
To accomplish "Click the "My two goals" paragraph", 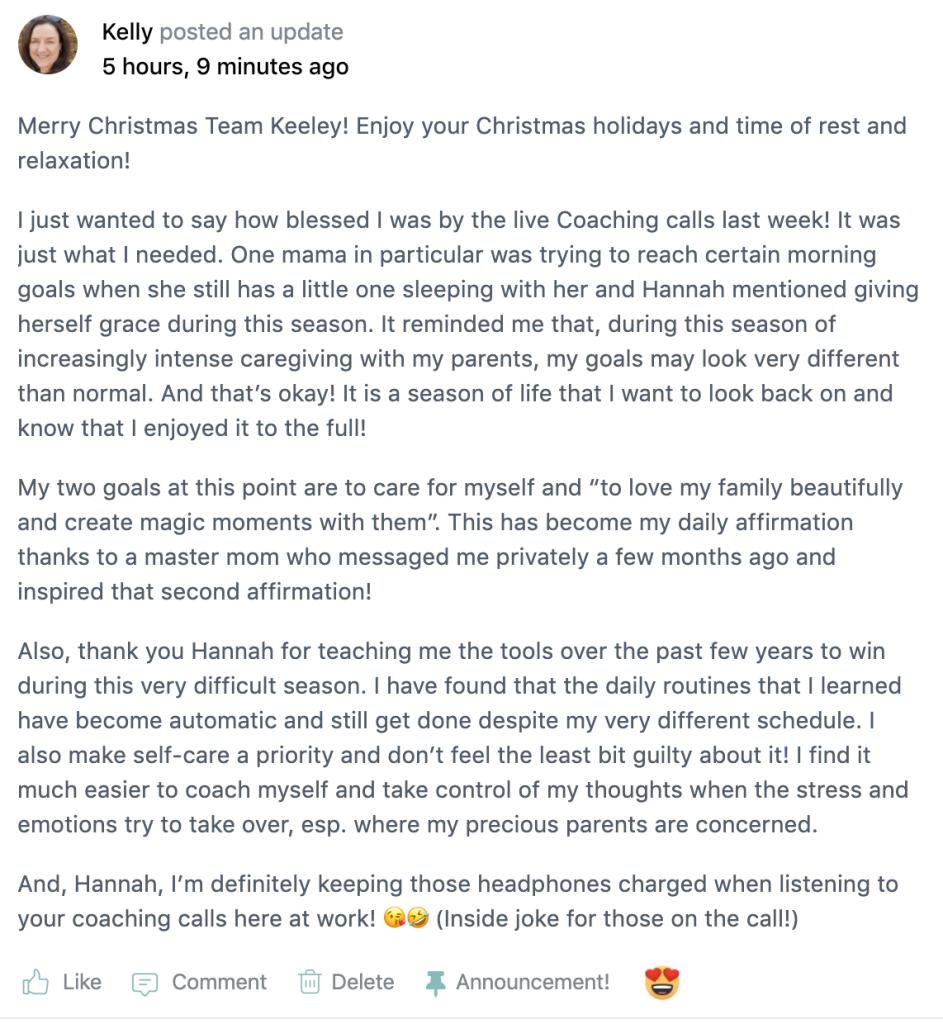I will pos(461,540).
